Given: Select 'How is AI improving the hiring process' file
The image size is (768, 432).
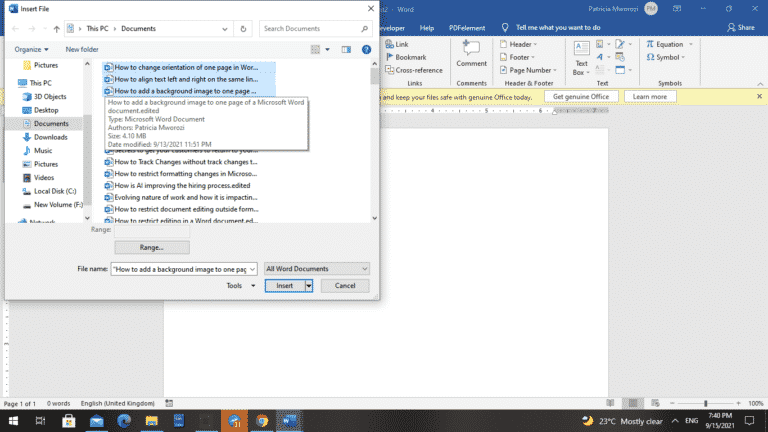Looking at the screenshot, I should point(182,186).
